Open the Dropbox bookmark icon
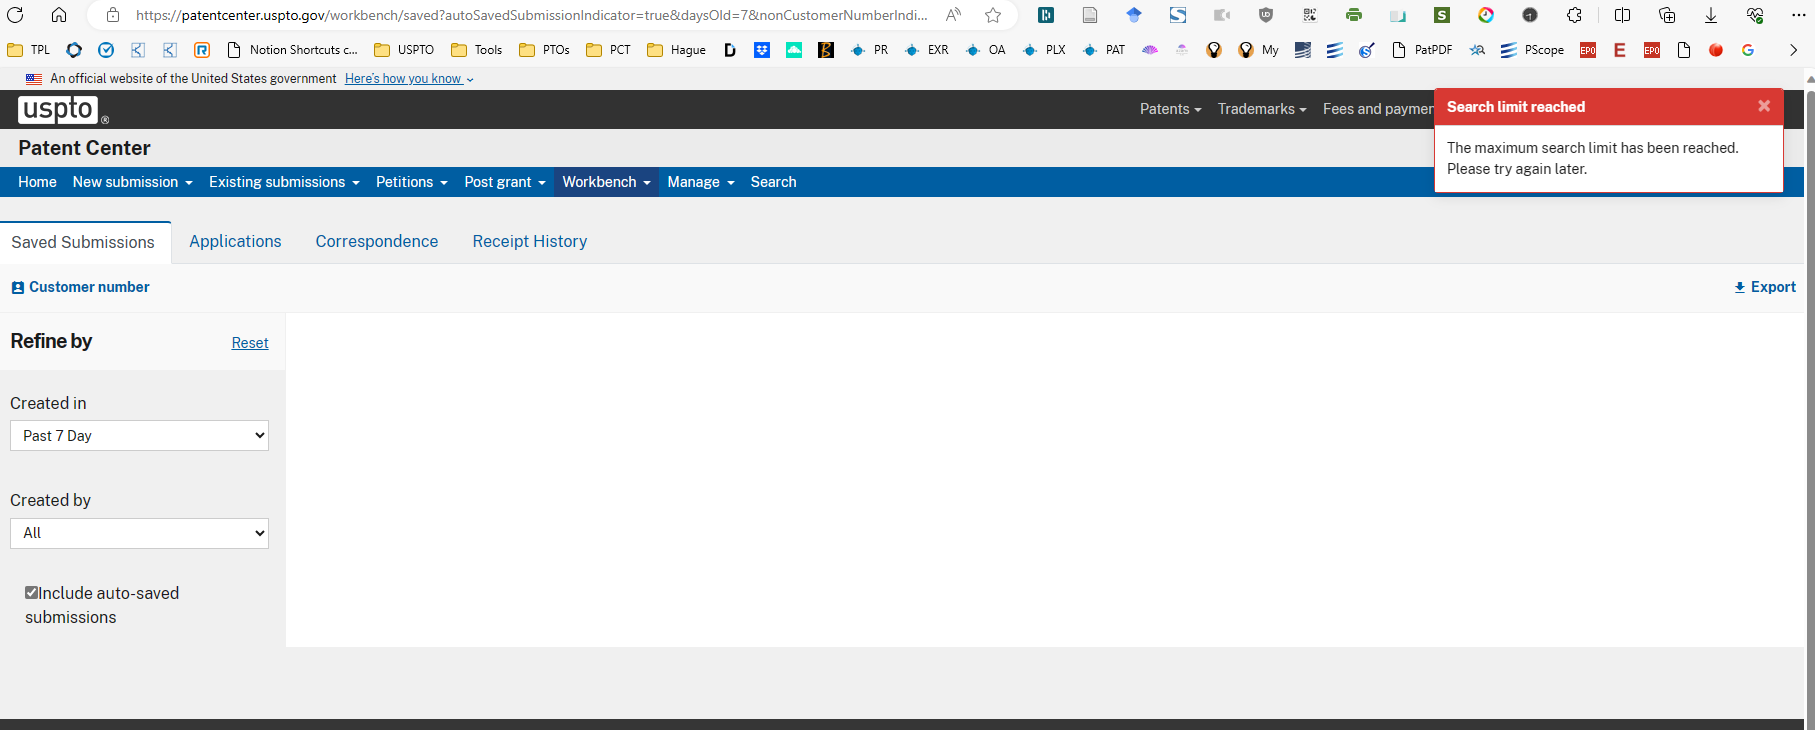This screenshot has width=1815, height=730. [762, 50]
